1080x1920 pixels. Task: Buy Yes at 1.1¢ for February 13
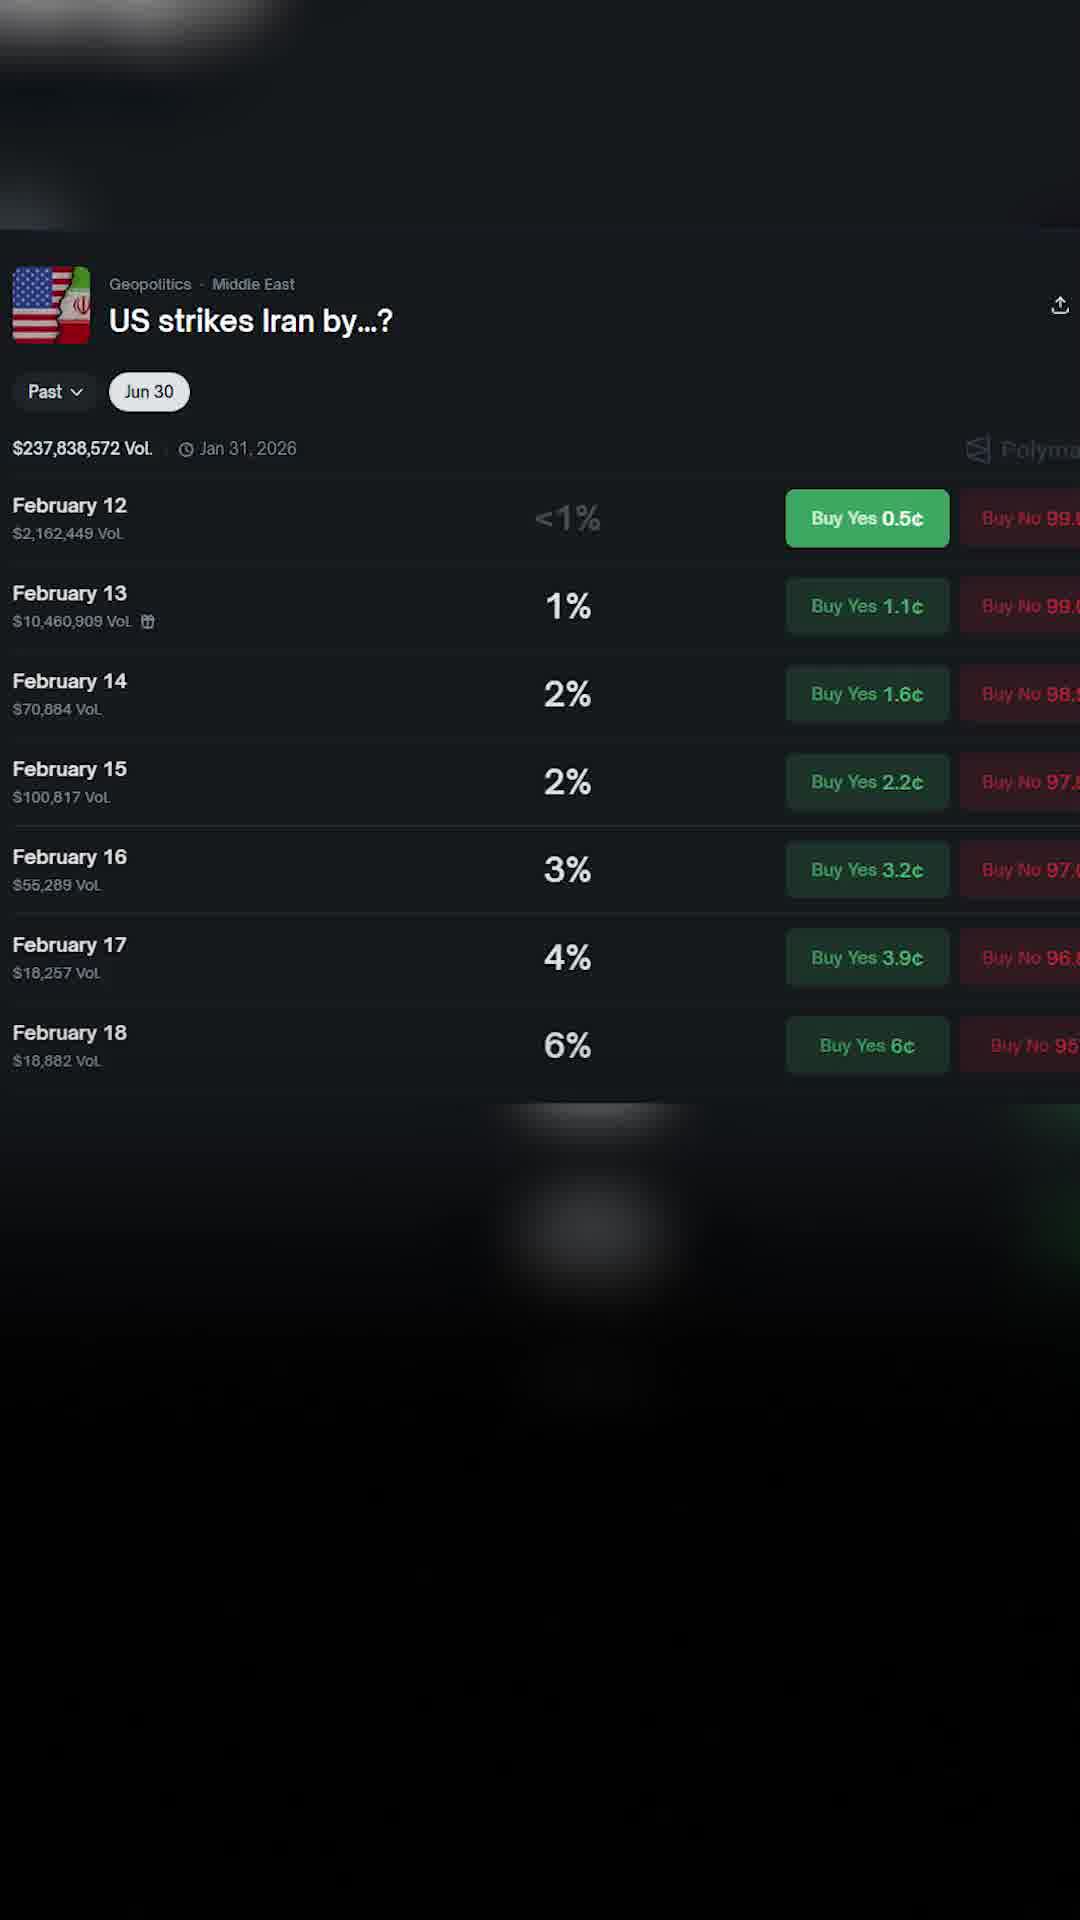[x=867, y=606]
